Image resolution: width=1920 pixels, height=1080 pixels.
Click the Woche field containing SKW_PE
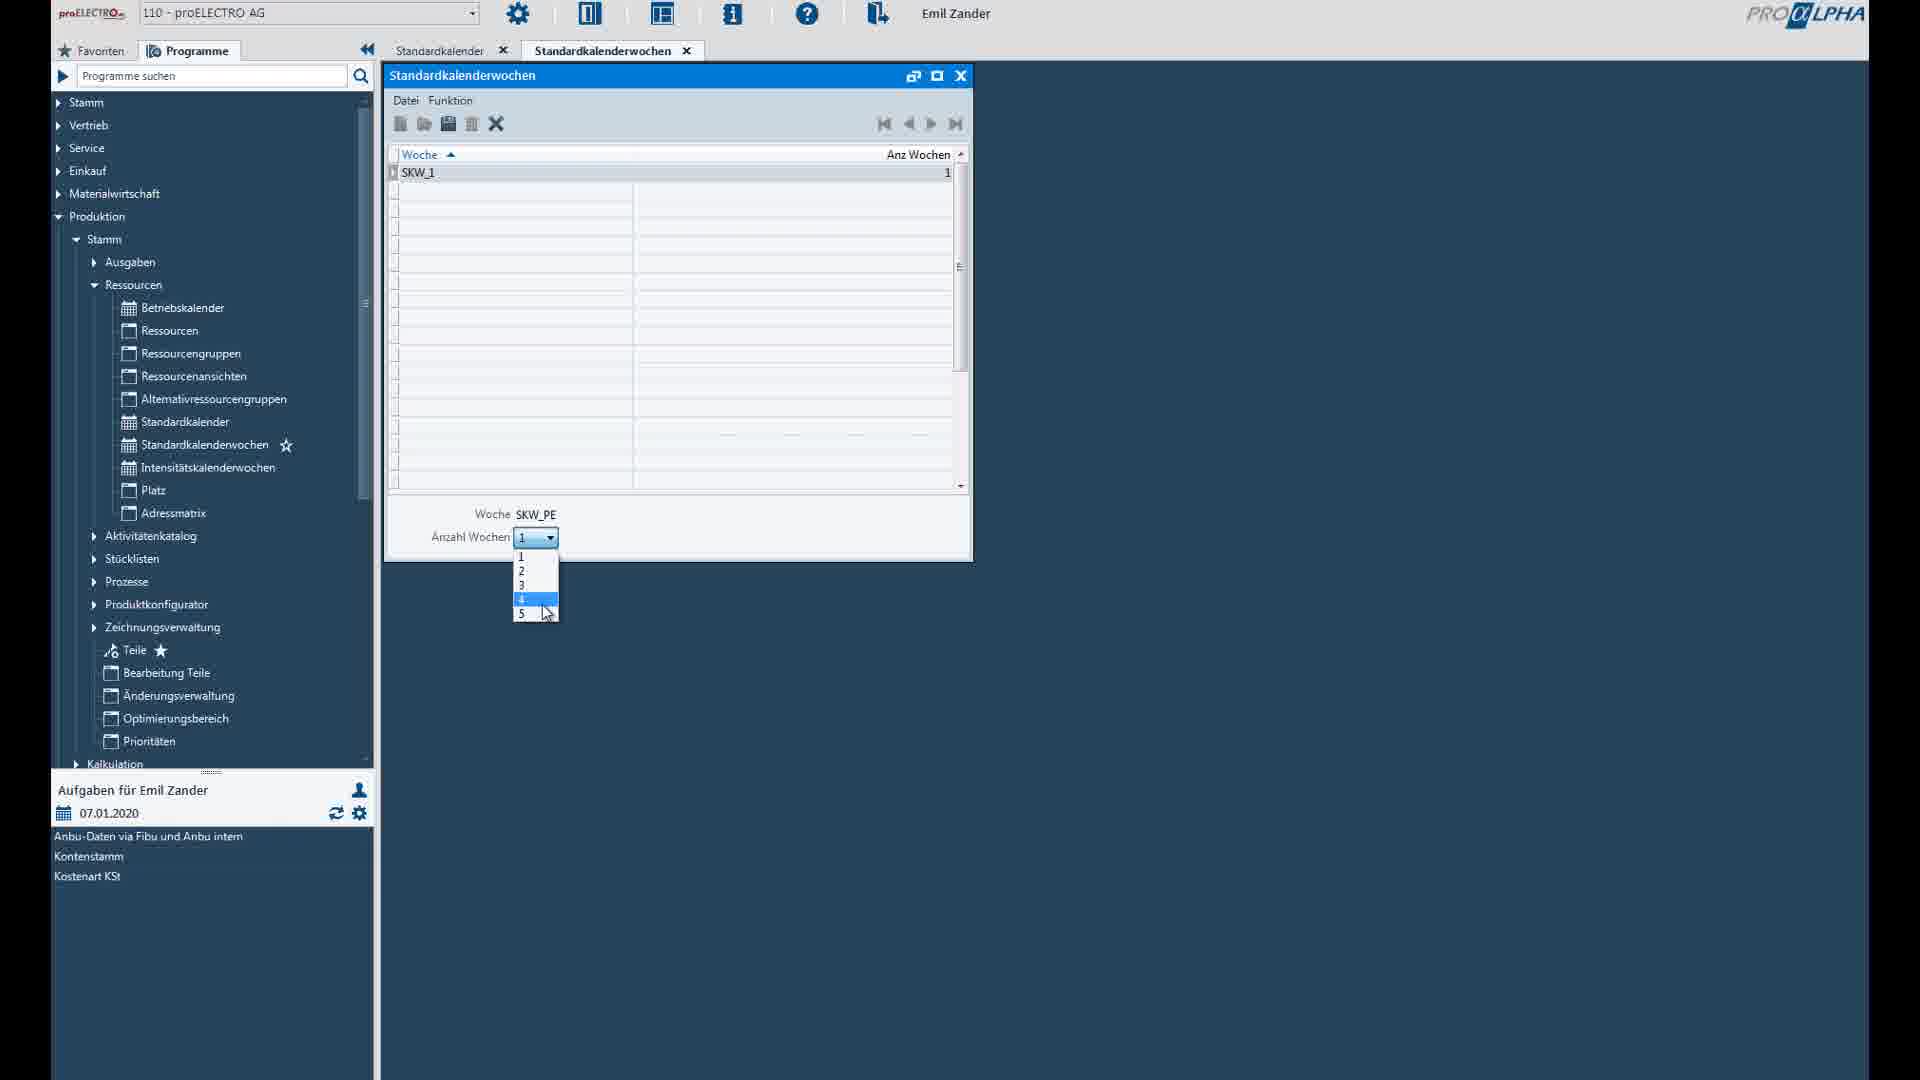click(x=536, y=515)
